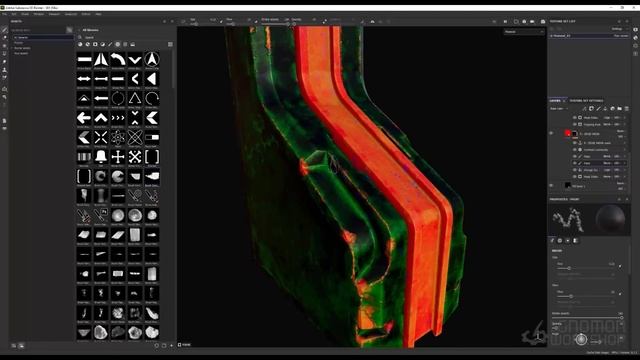Add a folder in the Layers panel

[x=620, y=109]
